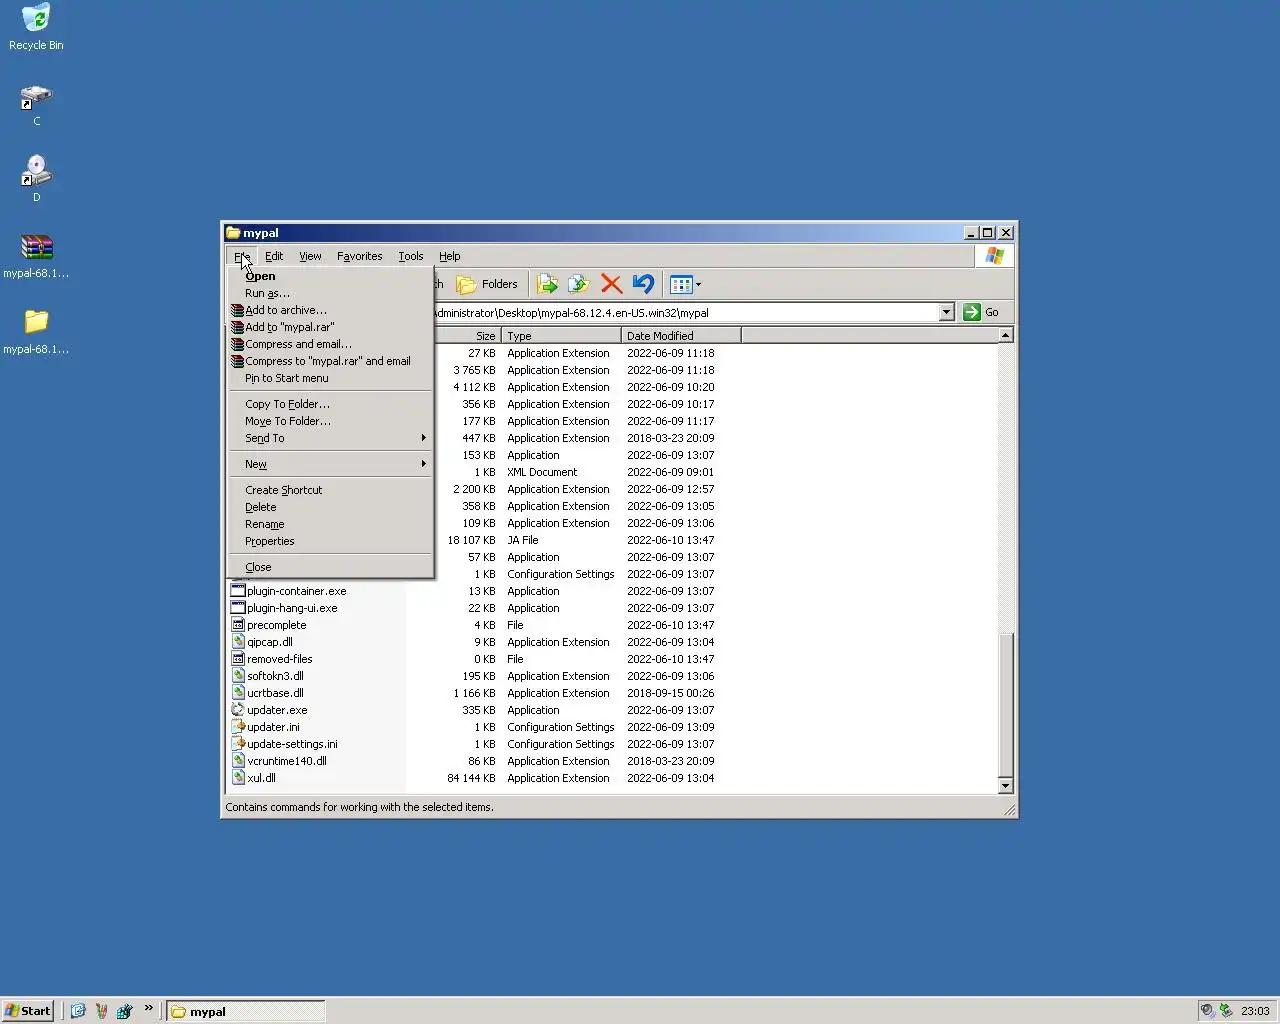This screenshot has width=1280, height=1024.
Task: Click the Start button
Action: 28,1011
